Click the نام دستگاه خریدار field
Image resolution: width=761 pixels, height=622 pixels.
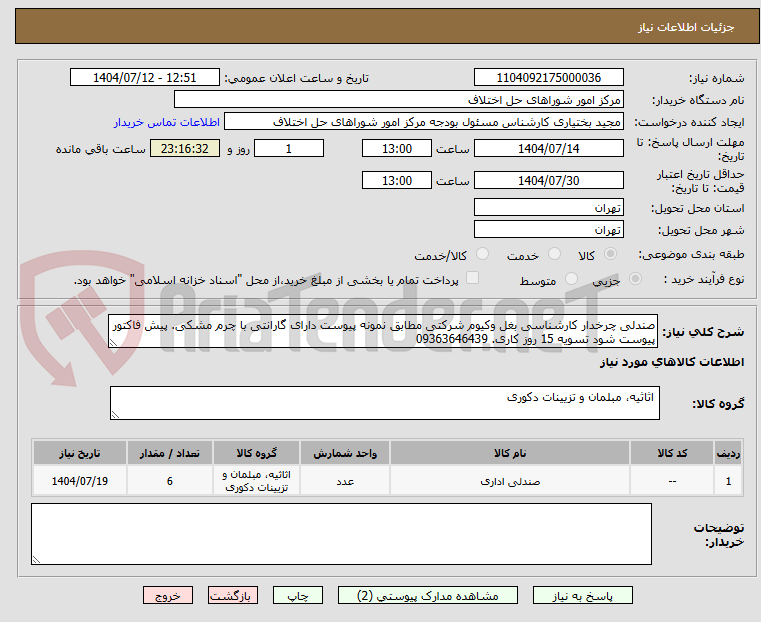click(x=398, y=99)
